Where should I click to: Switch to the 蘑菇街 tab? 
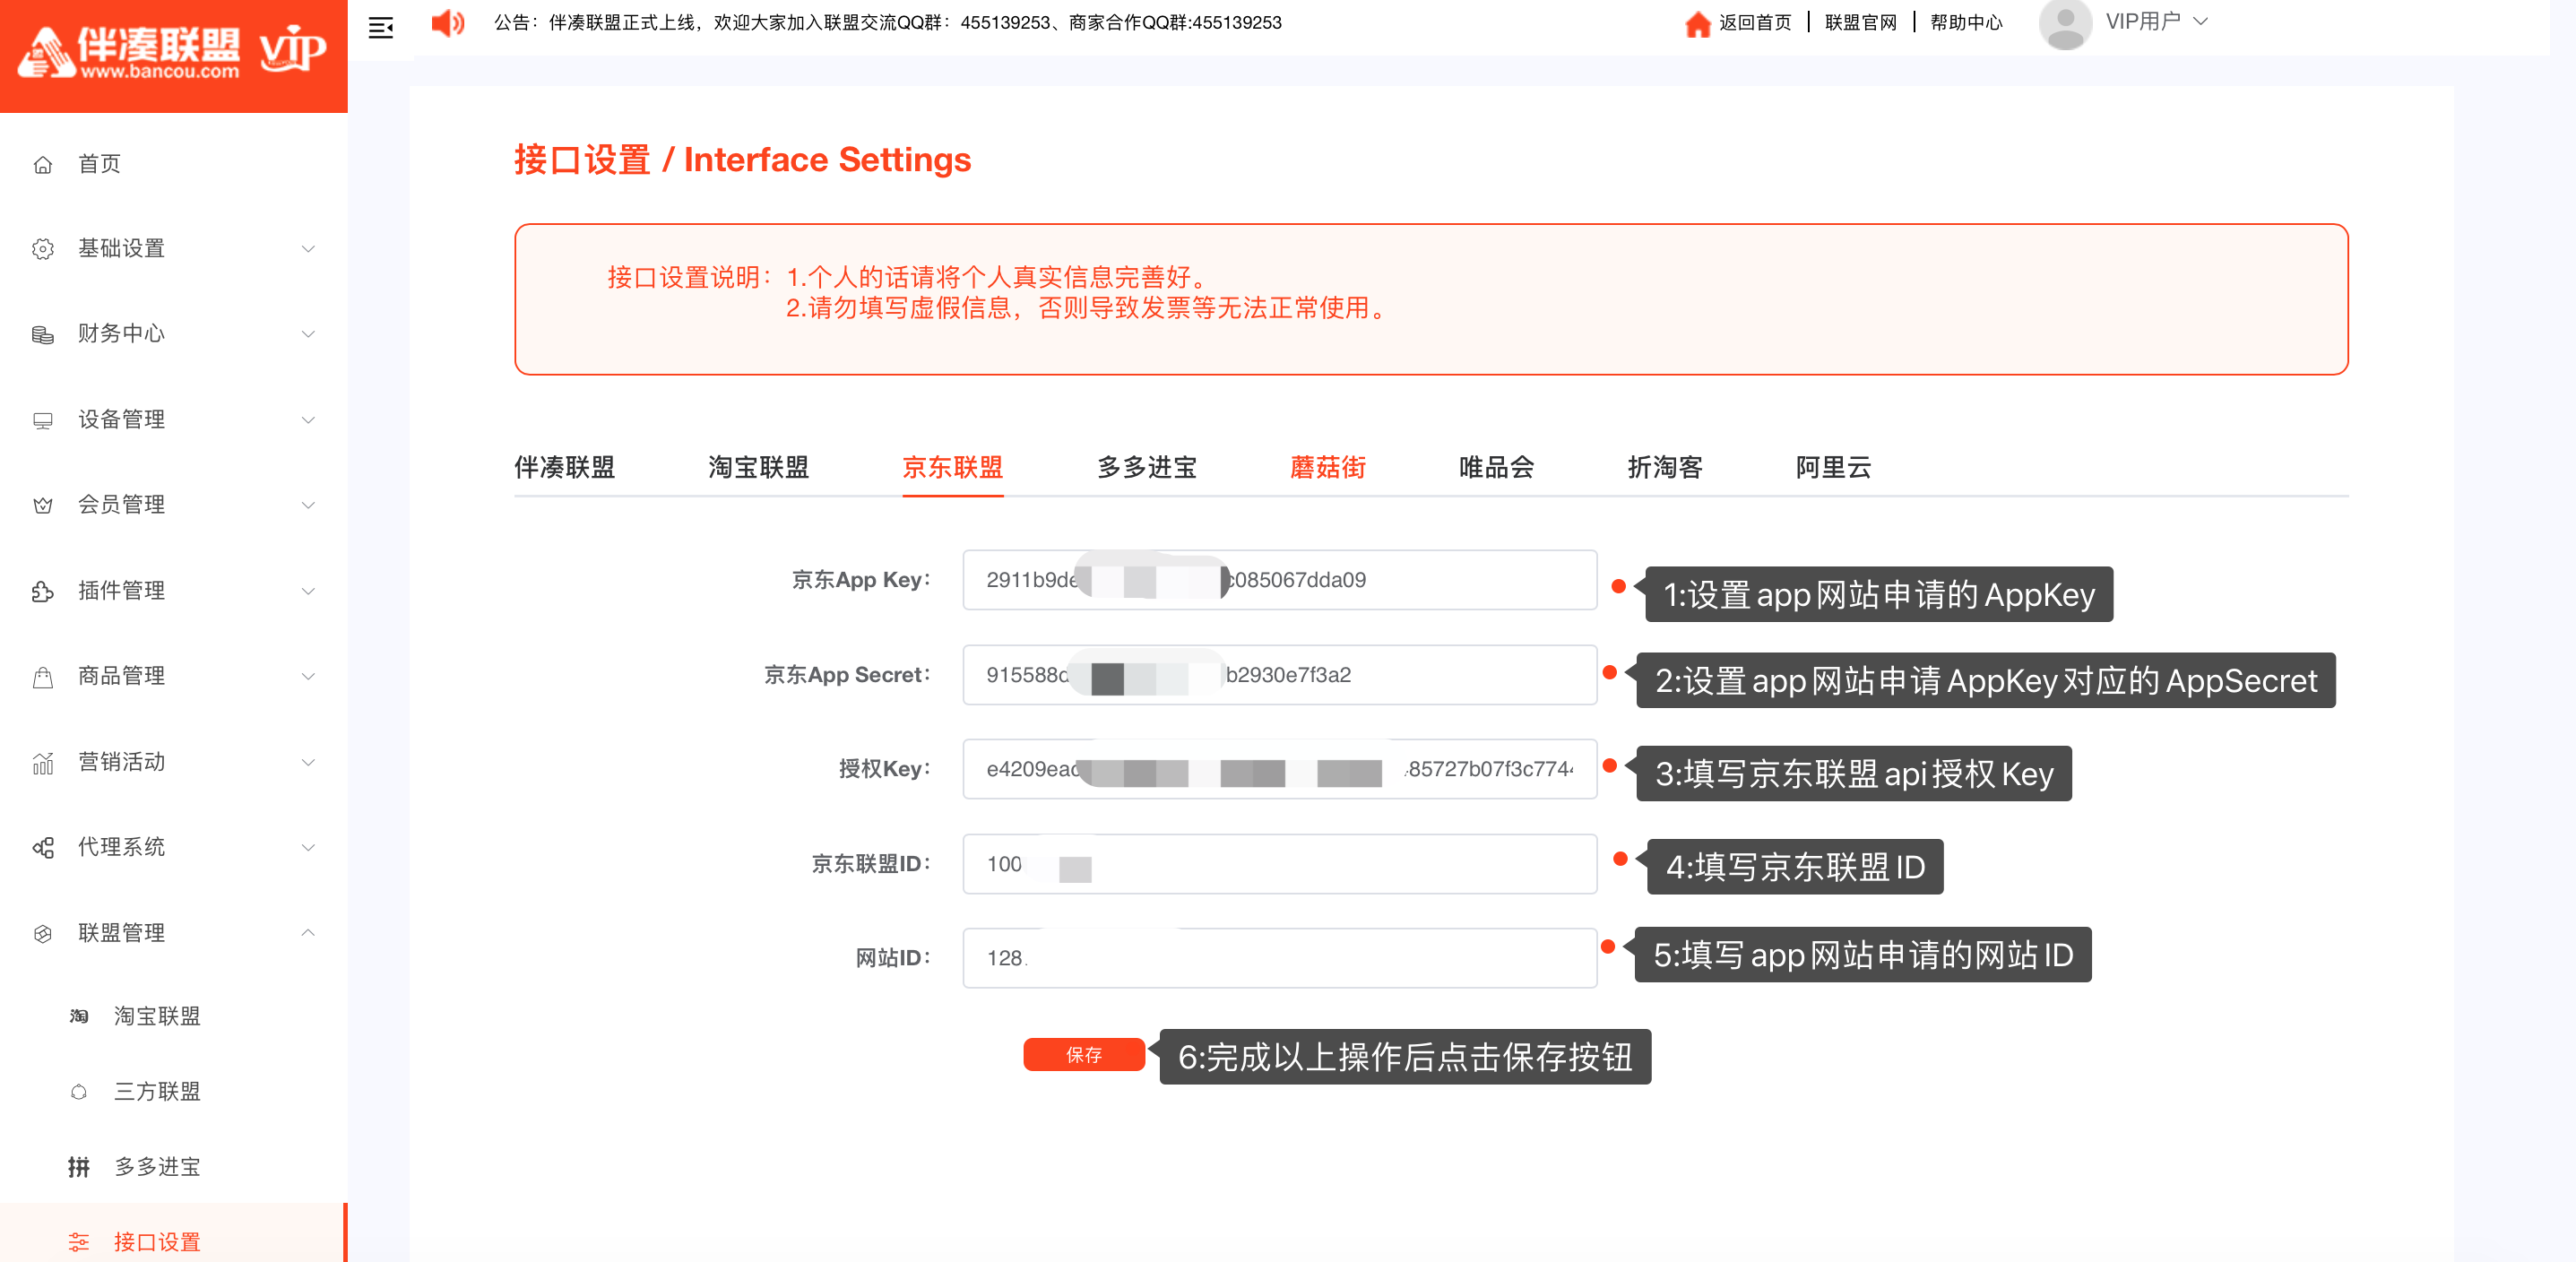pos(1327,467)
